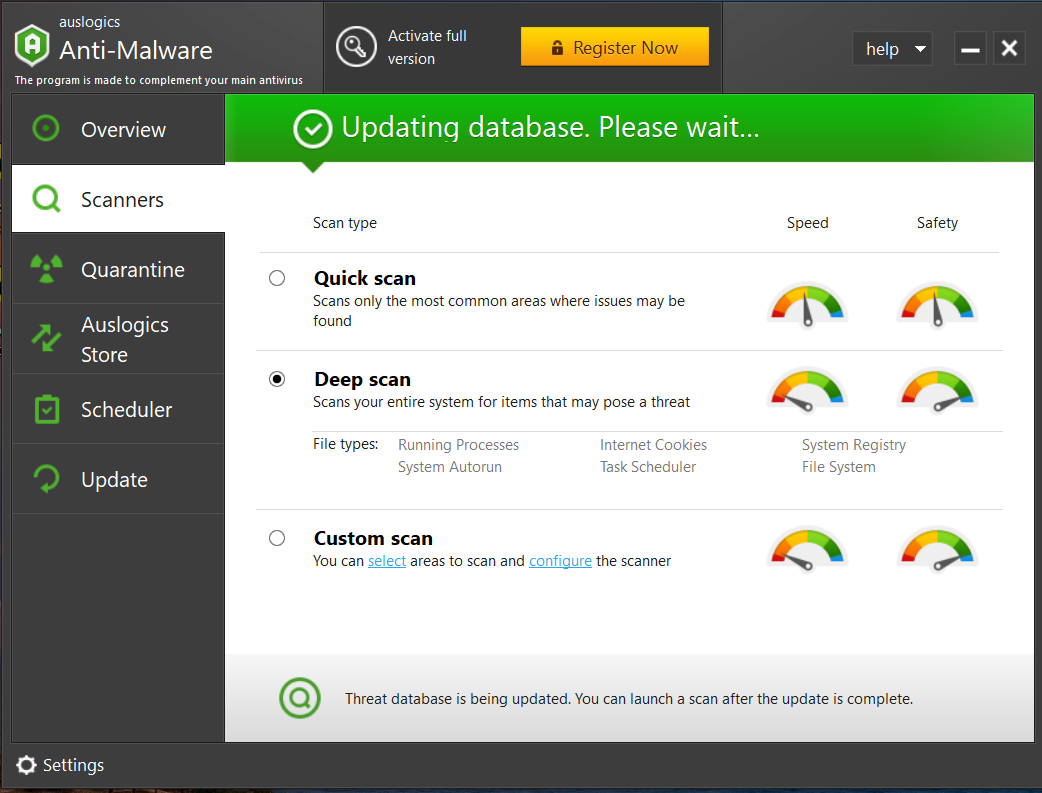1042x793 pixels.
Task: Open Settings from the bottom bar
Action: 60,765
